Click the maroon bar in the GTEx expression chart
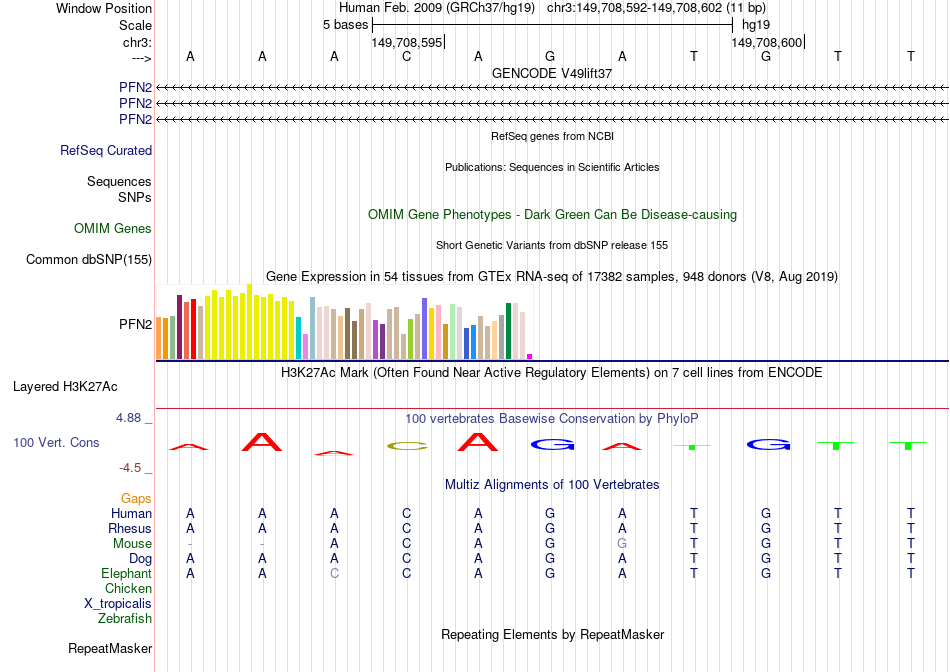This screenshot has width=950, height=672. [179, 327]
